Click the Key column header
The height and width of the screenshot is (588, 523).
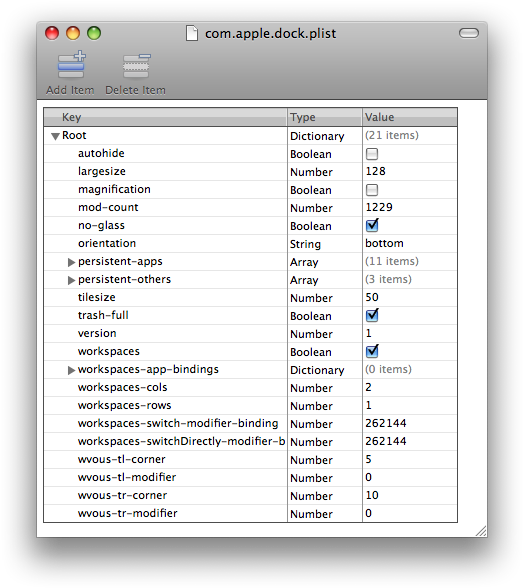click(x=165, y=117)
